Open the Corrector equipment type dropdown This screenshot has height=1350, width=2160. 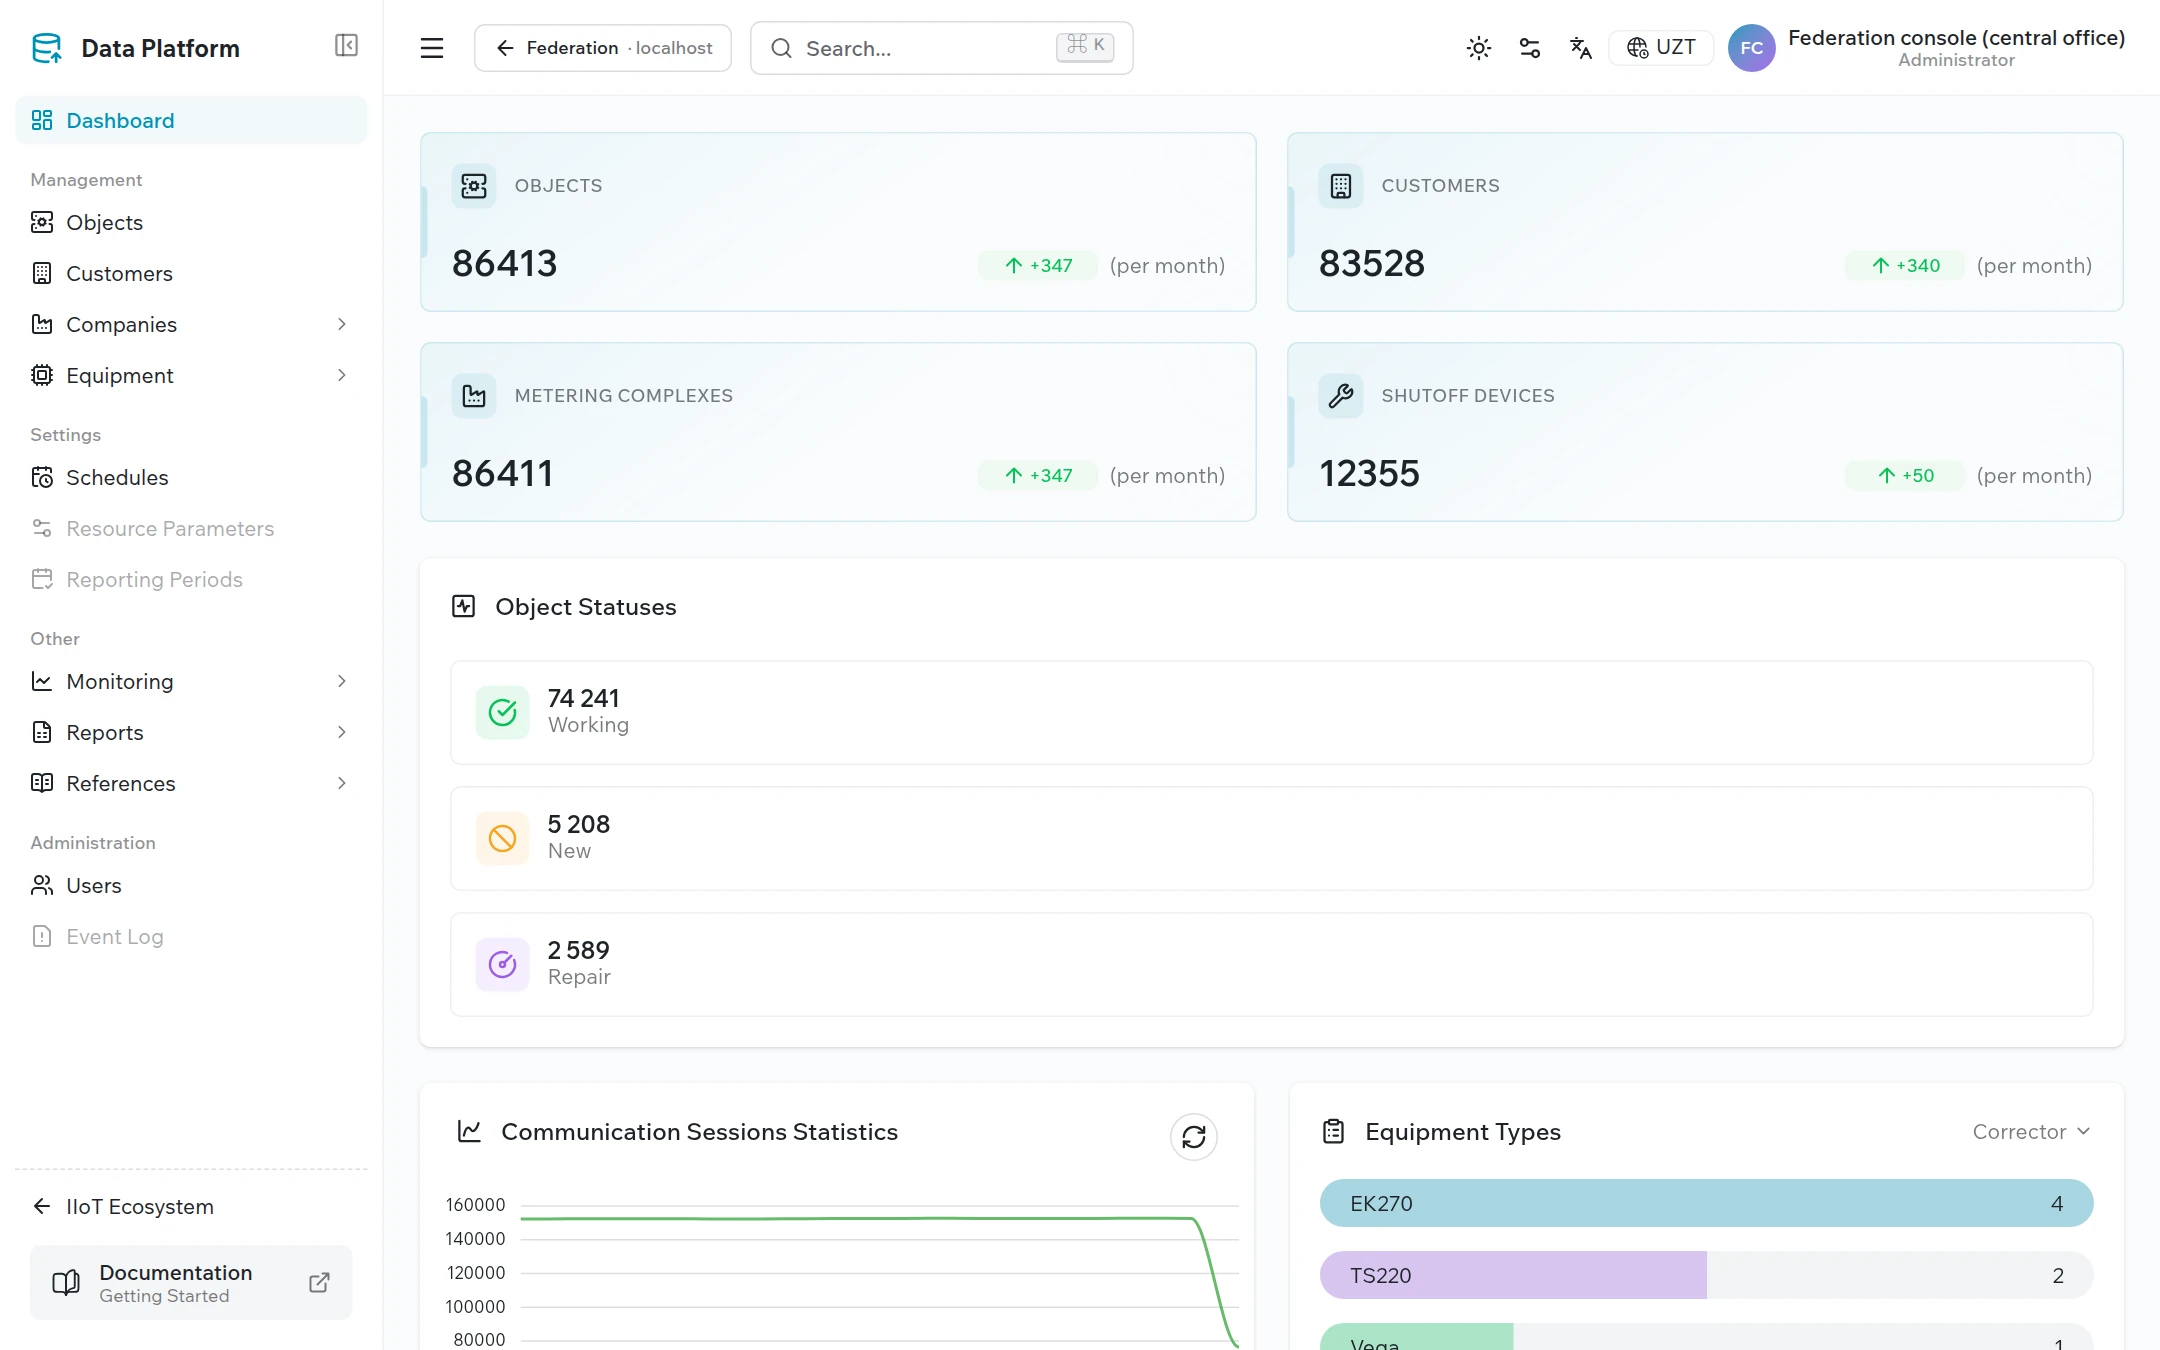click(2031, 1132)
